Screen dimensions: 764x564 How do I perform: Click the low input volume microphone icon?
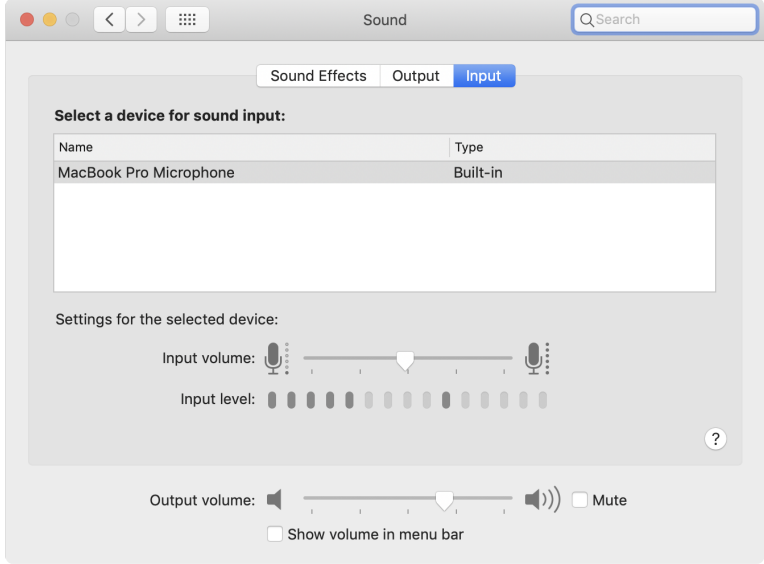pyautogui.click(x=274, y=358)
